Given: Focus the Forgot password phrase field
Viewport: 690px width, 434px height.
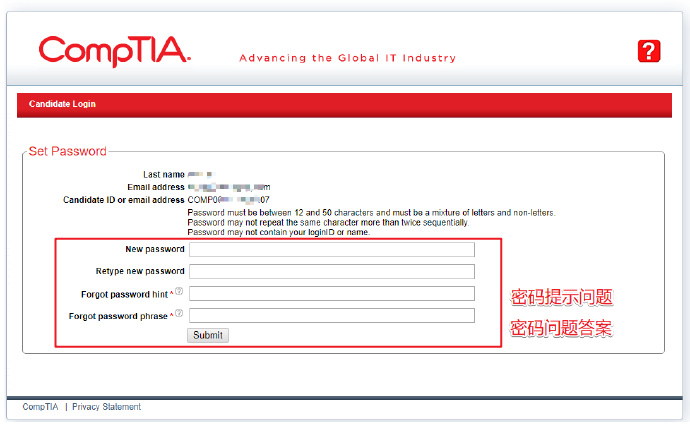Looking at the screenshot, I should tap(332, 316).
